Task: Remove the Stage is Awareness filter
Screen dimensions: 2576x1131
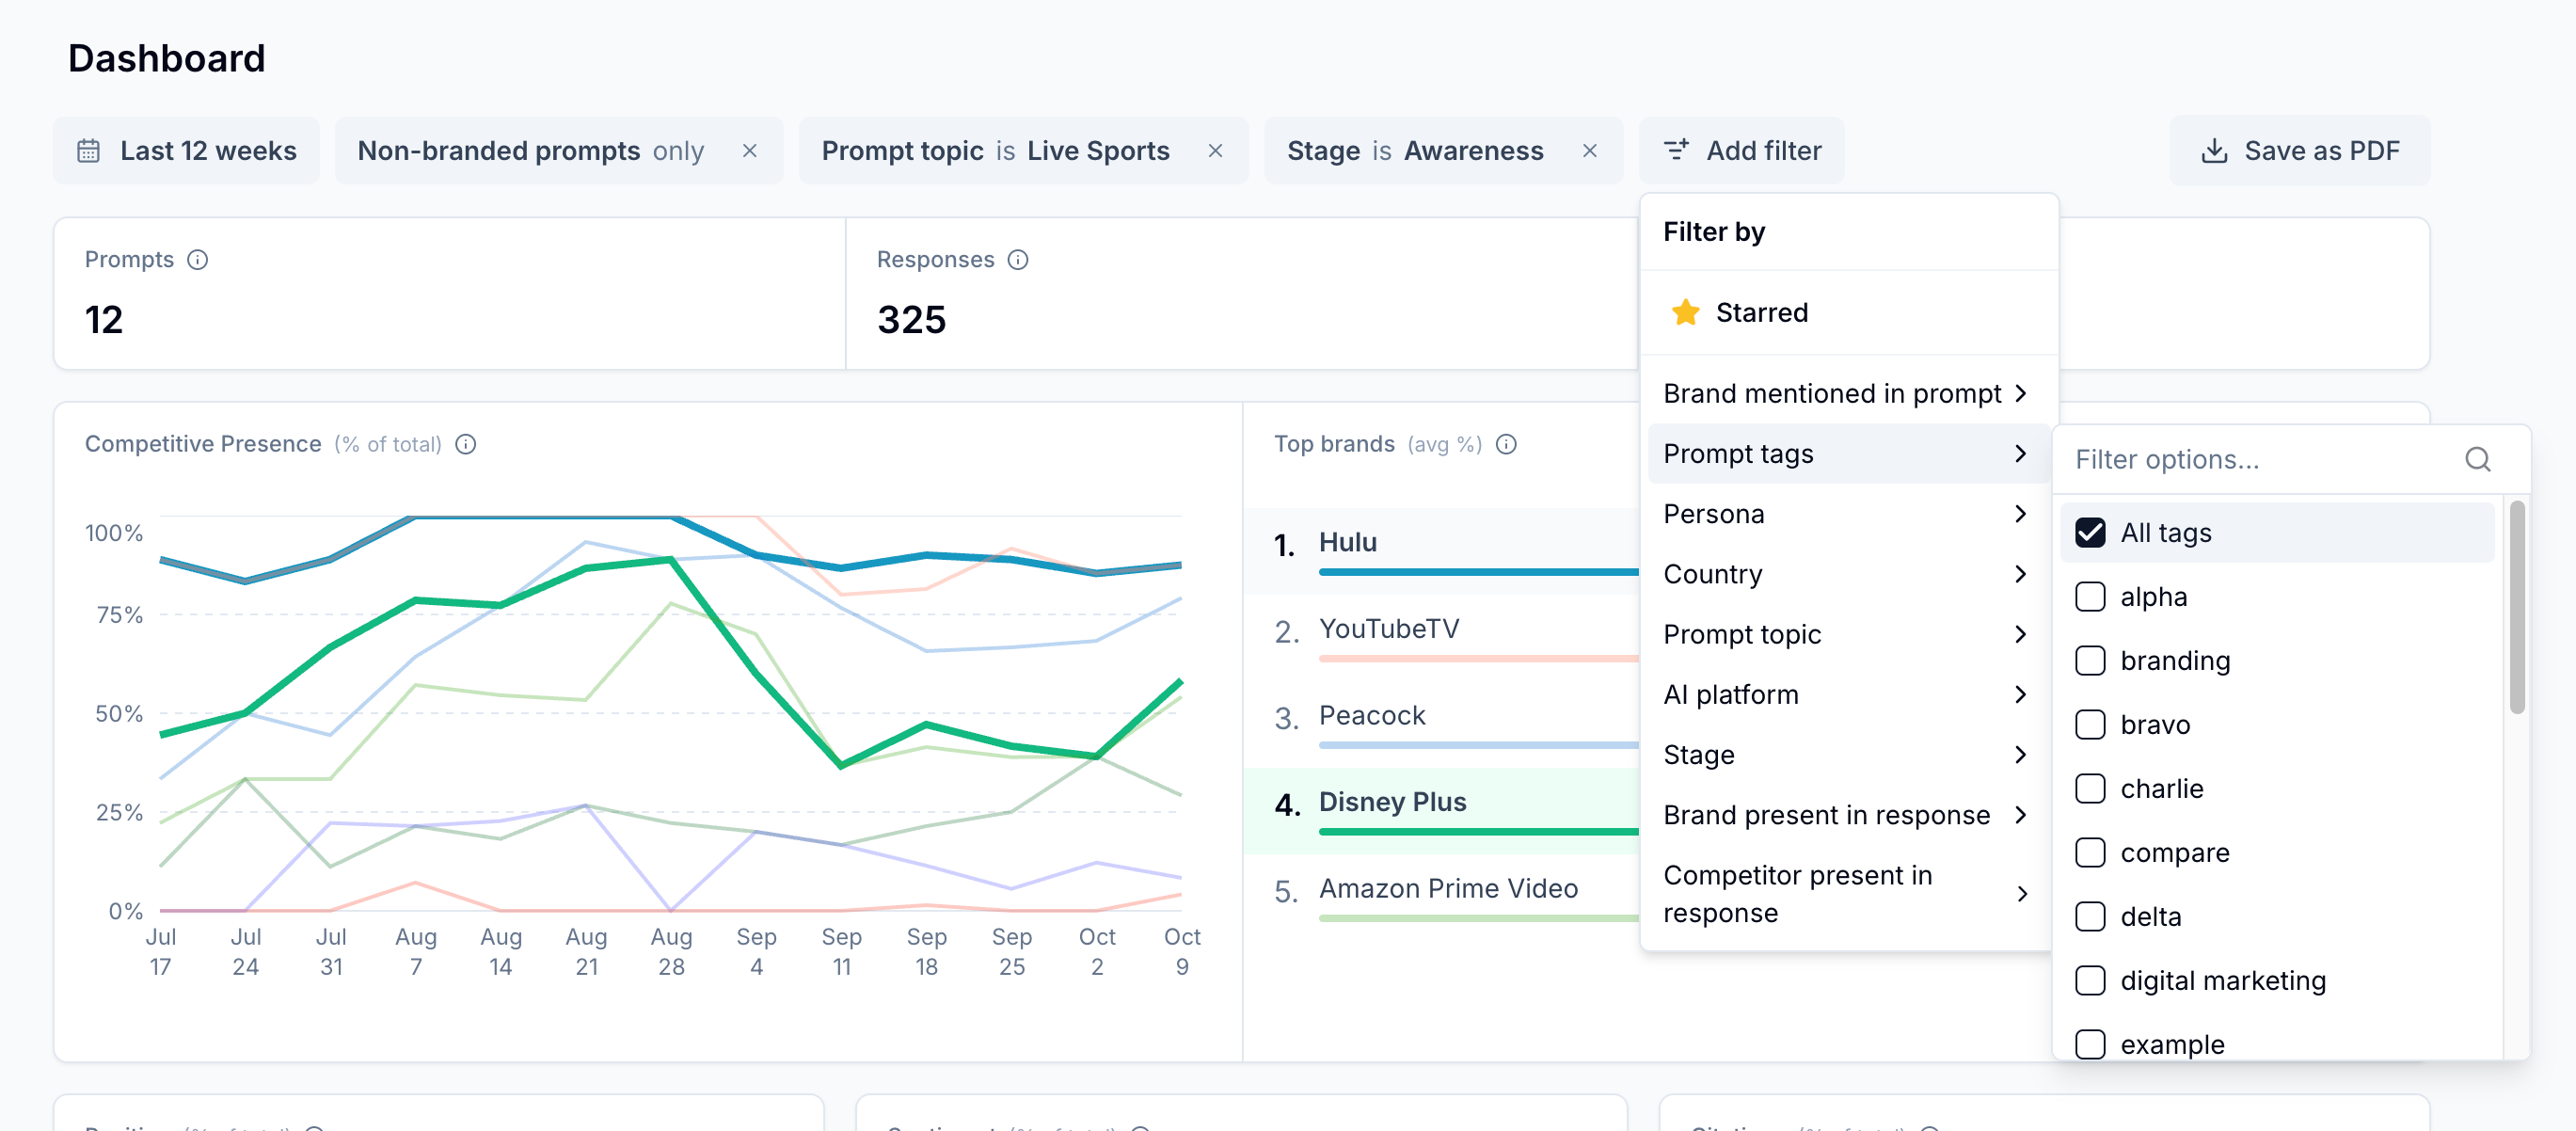Action: pyautogui.click(x=1589, y=151)
